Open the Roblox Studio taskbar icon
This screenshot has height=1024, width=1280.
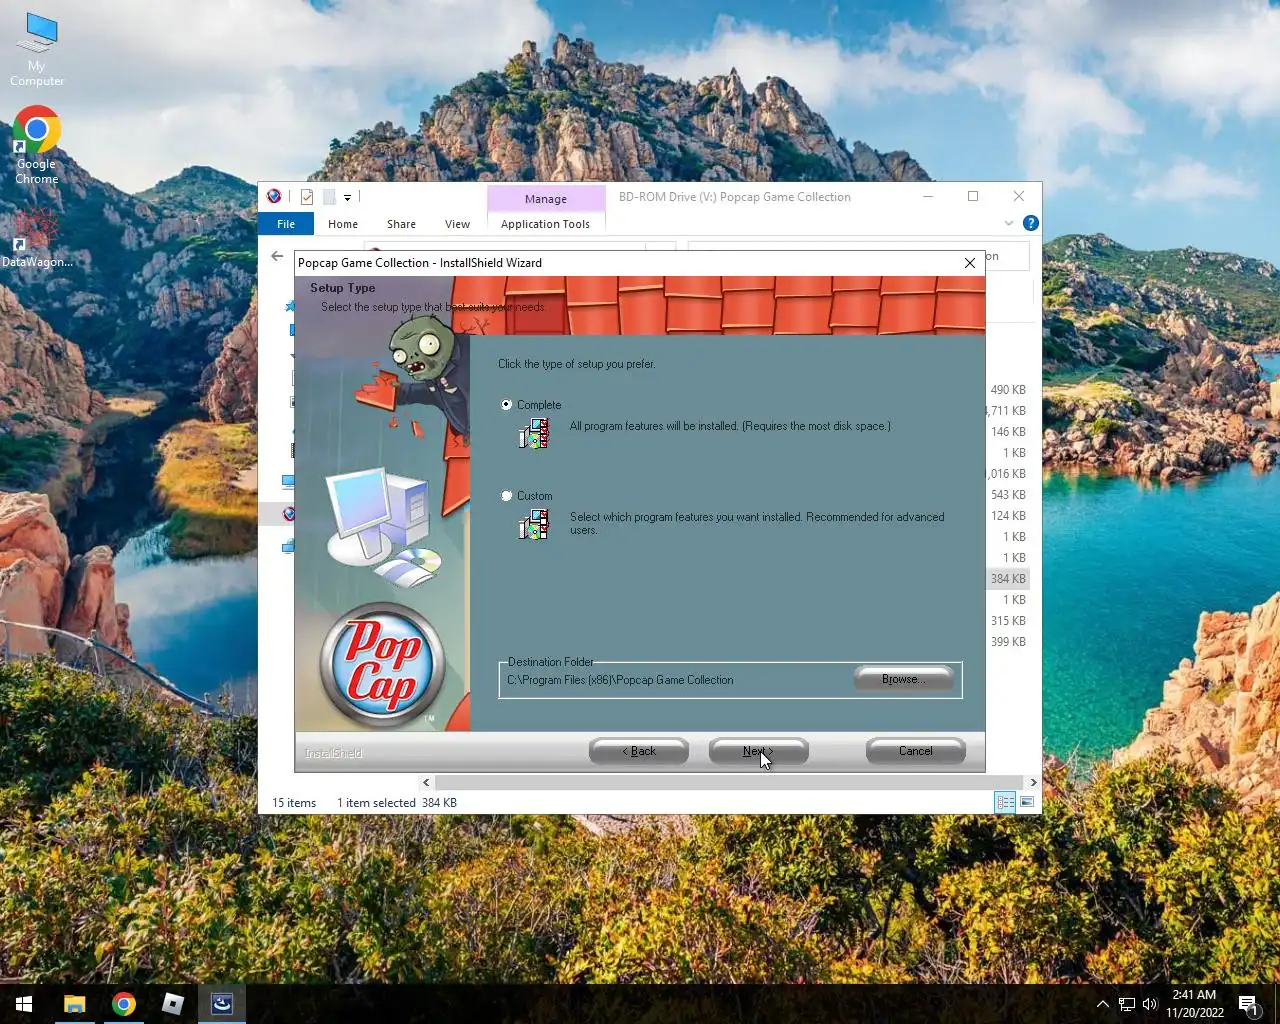pos(173,1004)
